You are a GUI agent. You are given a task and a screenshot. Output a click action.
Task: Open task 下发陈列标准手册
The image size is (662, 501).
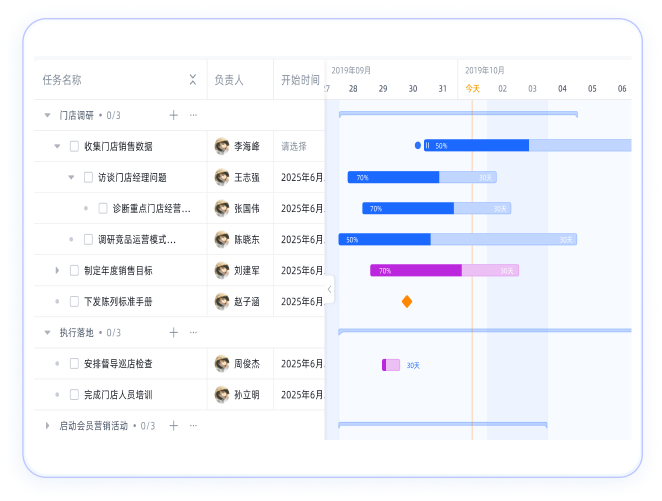[x=118, y=301]
